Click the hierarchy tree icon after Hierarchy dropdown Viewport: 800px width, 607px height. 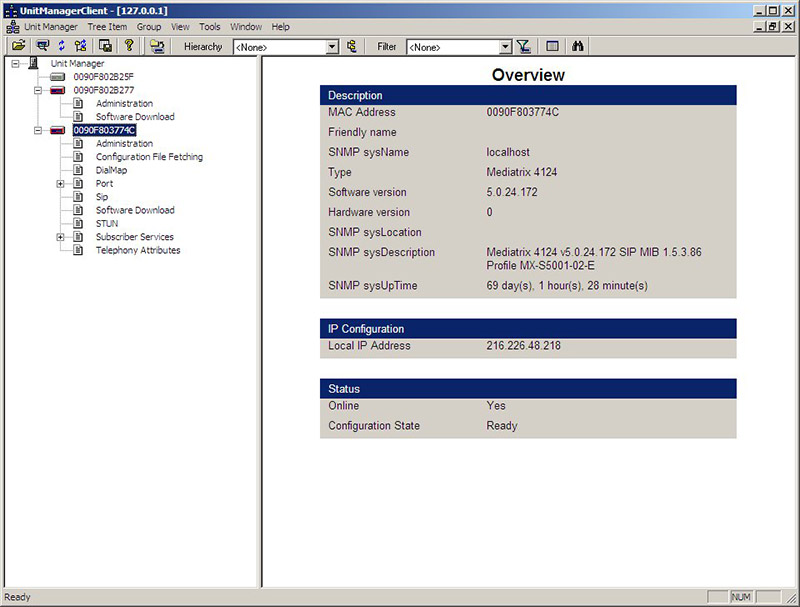click(x=352, y=46)
